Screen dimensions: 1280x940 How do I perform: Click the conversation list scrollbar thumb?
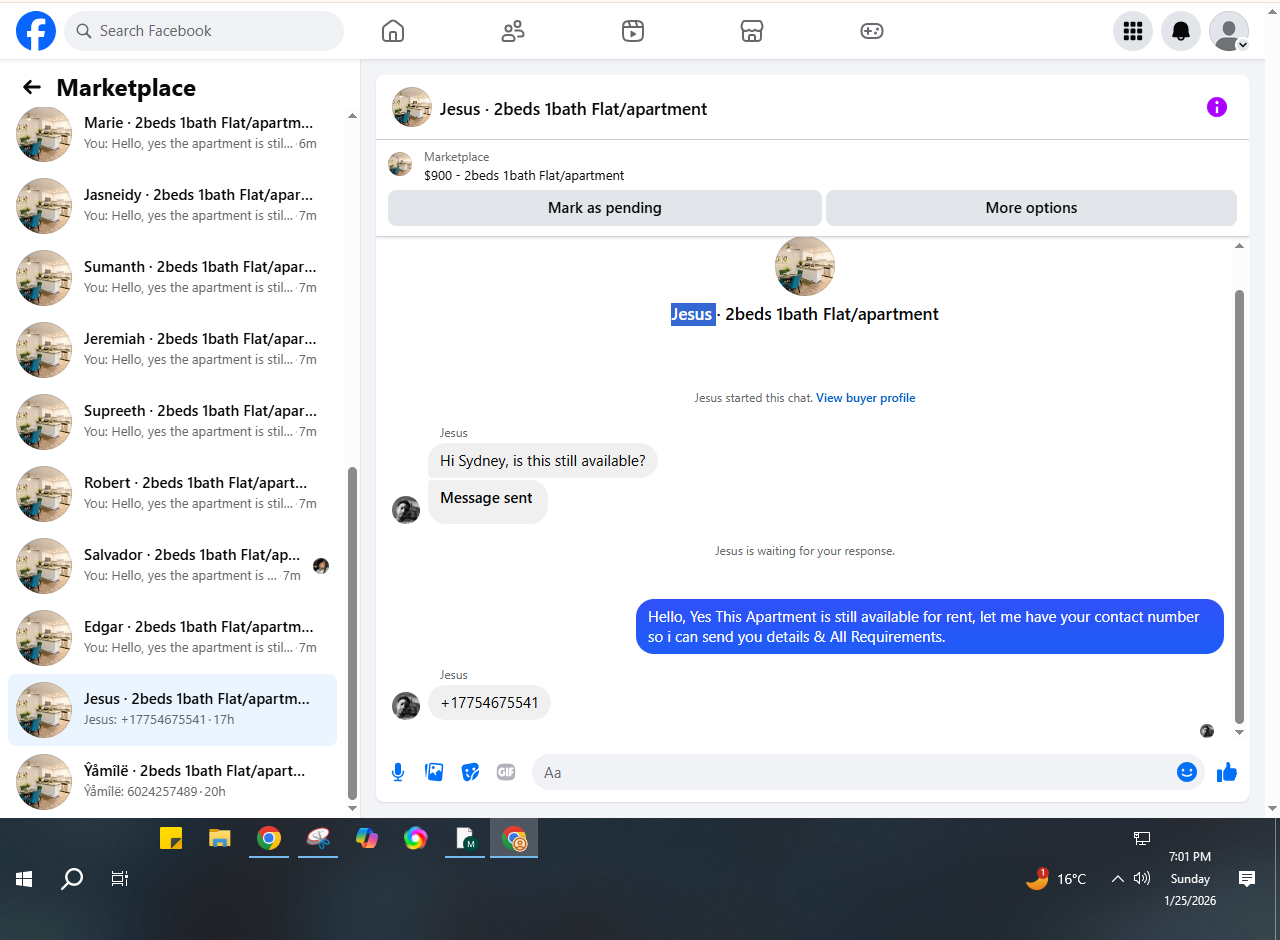[352, 633]
